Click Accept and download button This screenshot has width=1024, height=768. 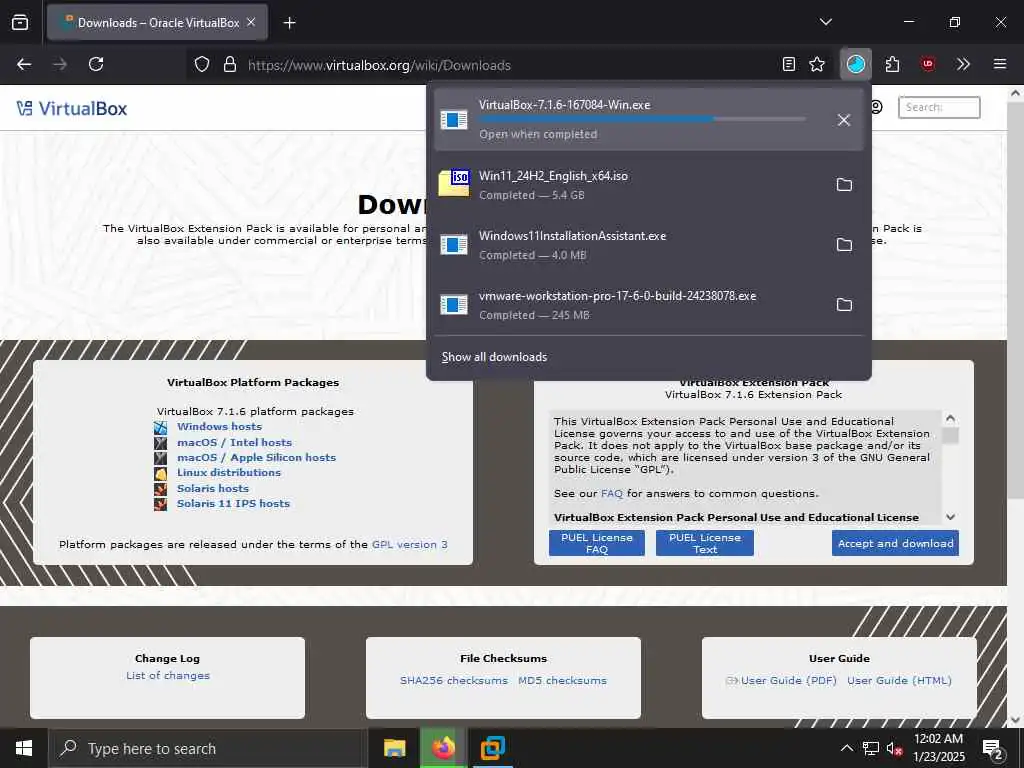click(x=895, y=543)
